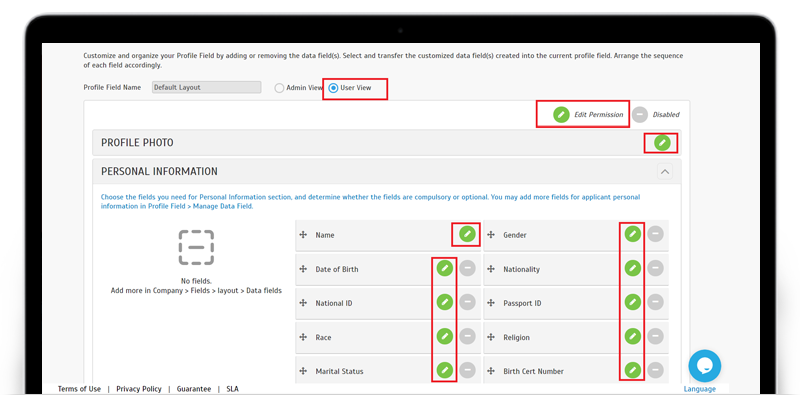Click the move handle for Name field
Viewport: 800px width, 395px height.
click(303, 235)
